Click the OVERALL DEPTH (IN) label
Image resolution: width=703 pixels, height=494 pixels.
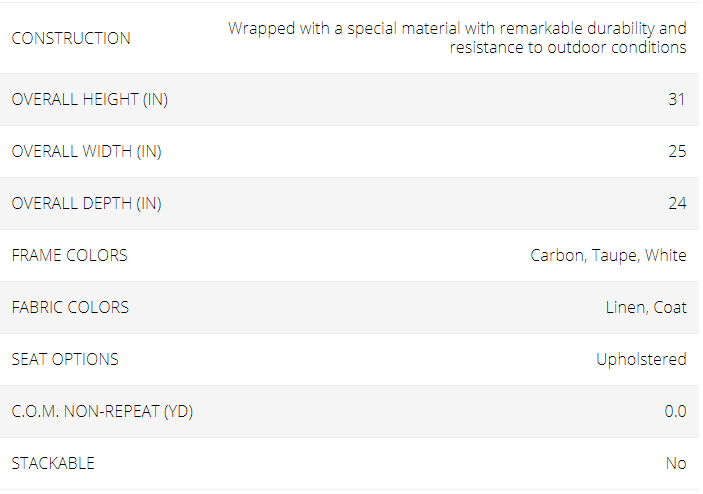tap(87, 204)
